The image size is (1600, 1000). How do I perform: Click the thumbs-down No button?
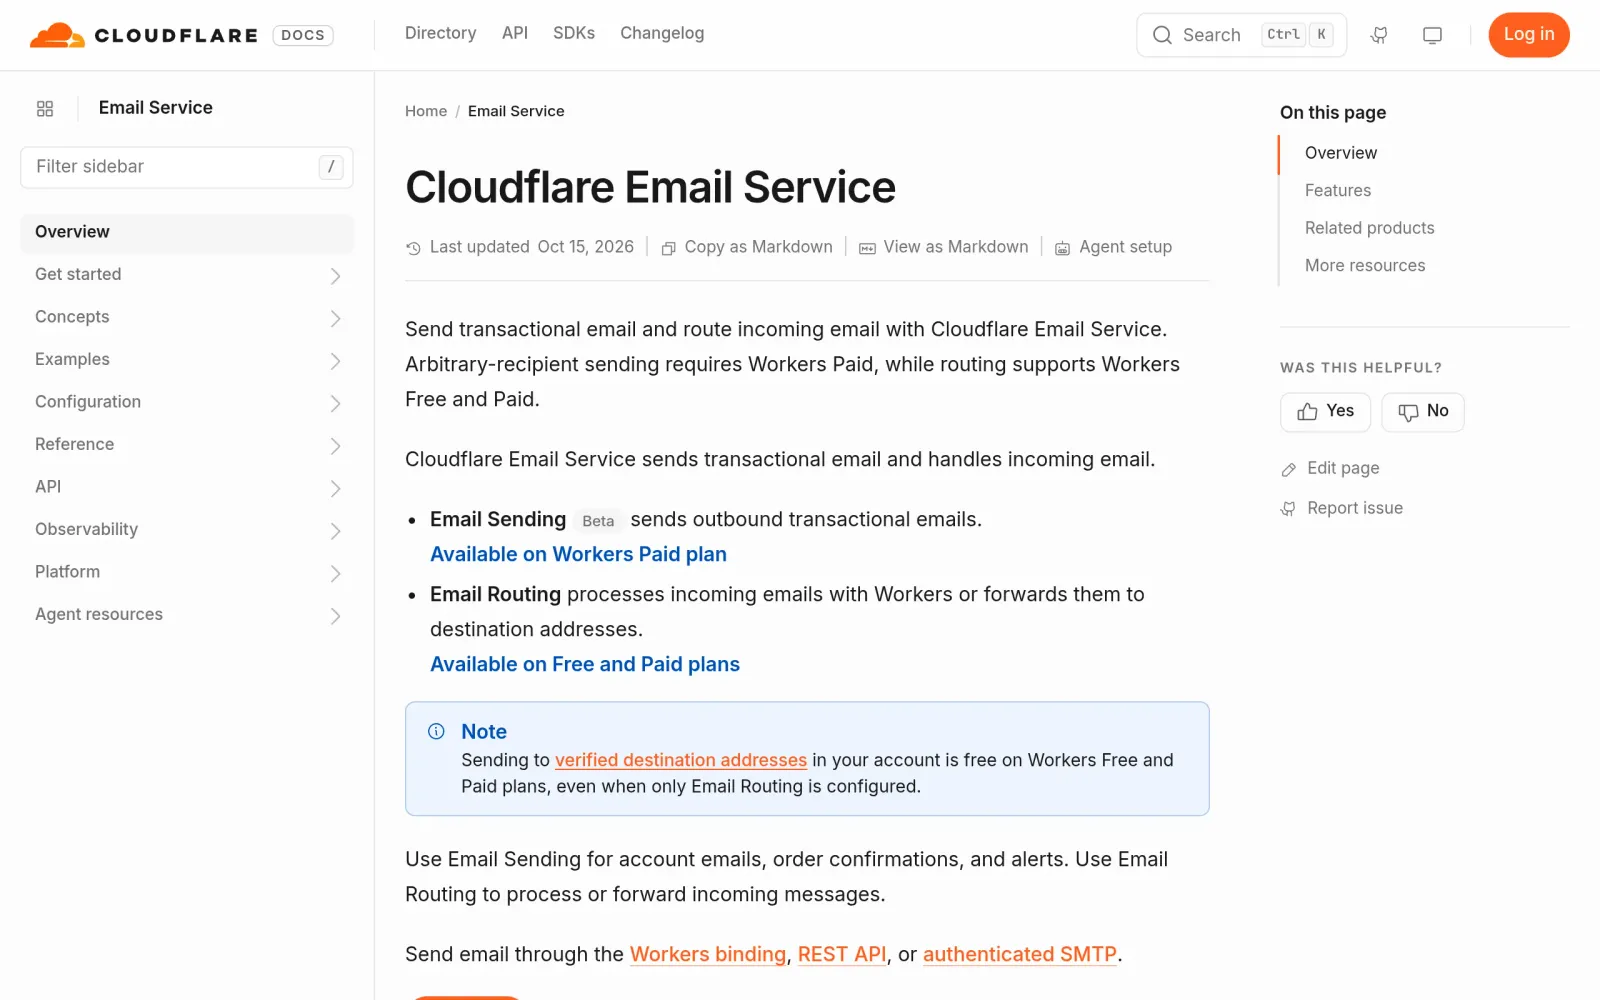(x=1422, y=412)
